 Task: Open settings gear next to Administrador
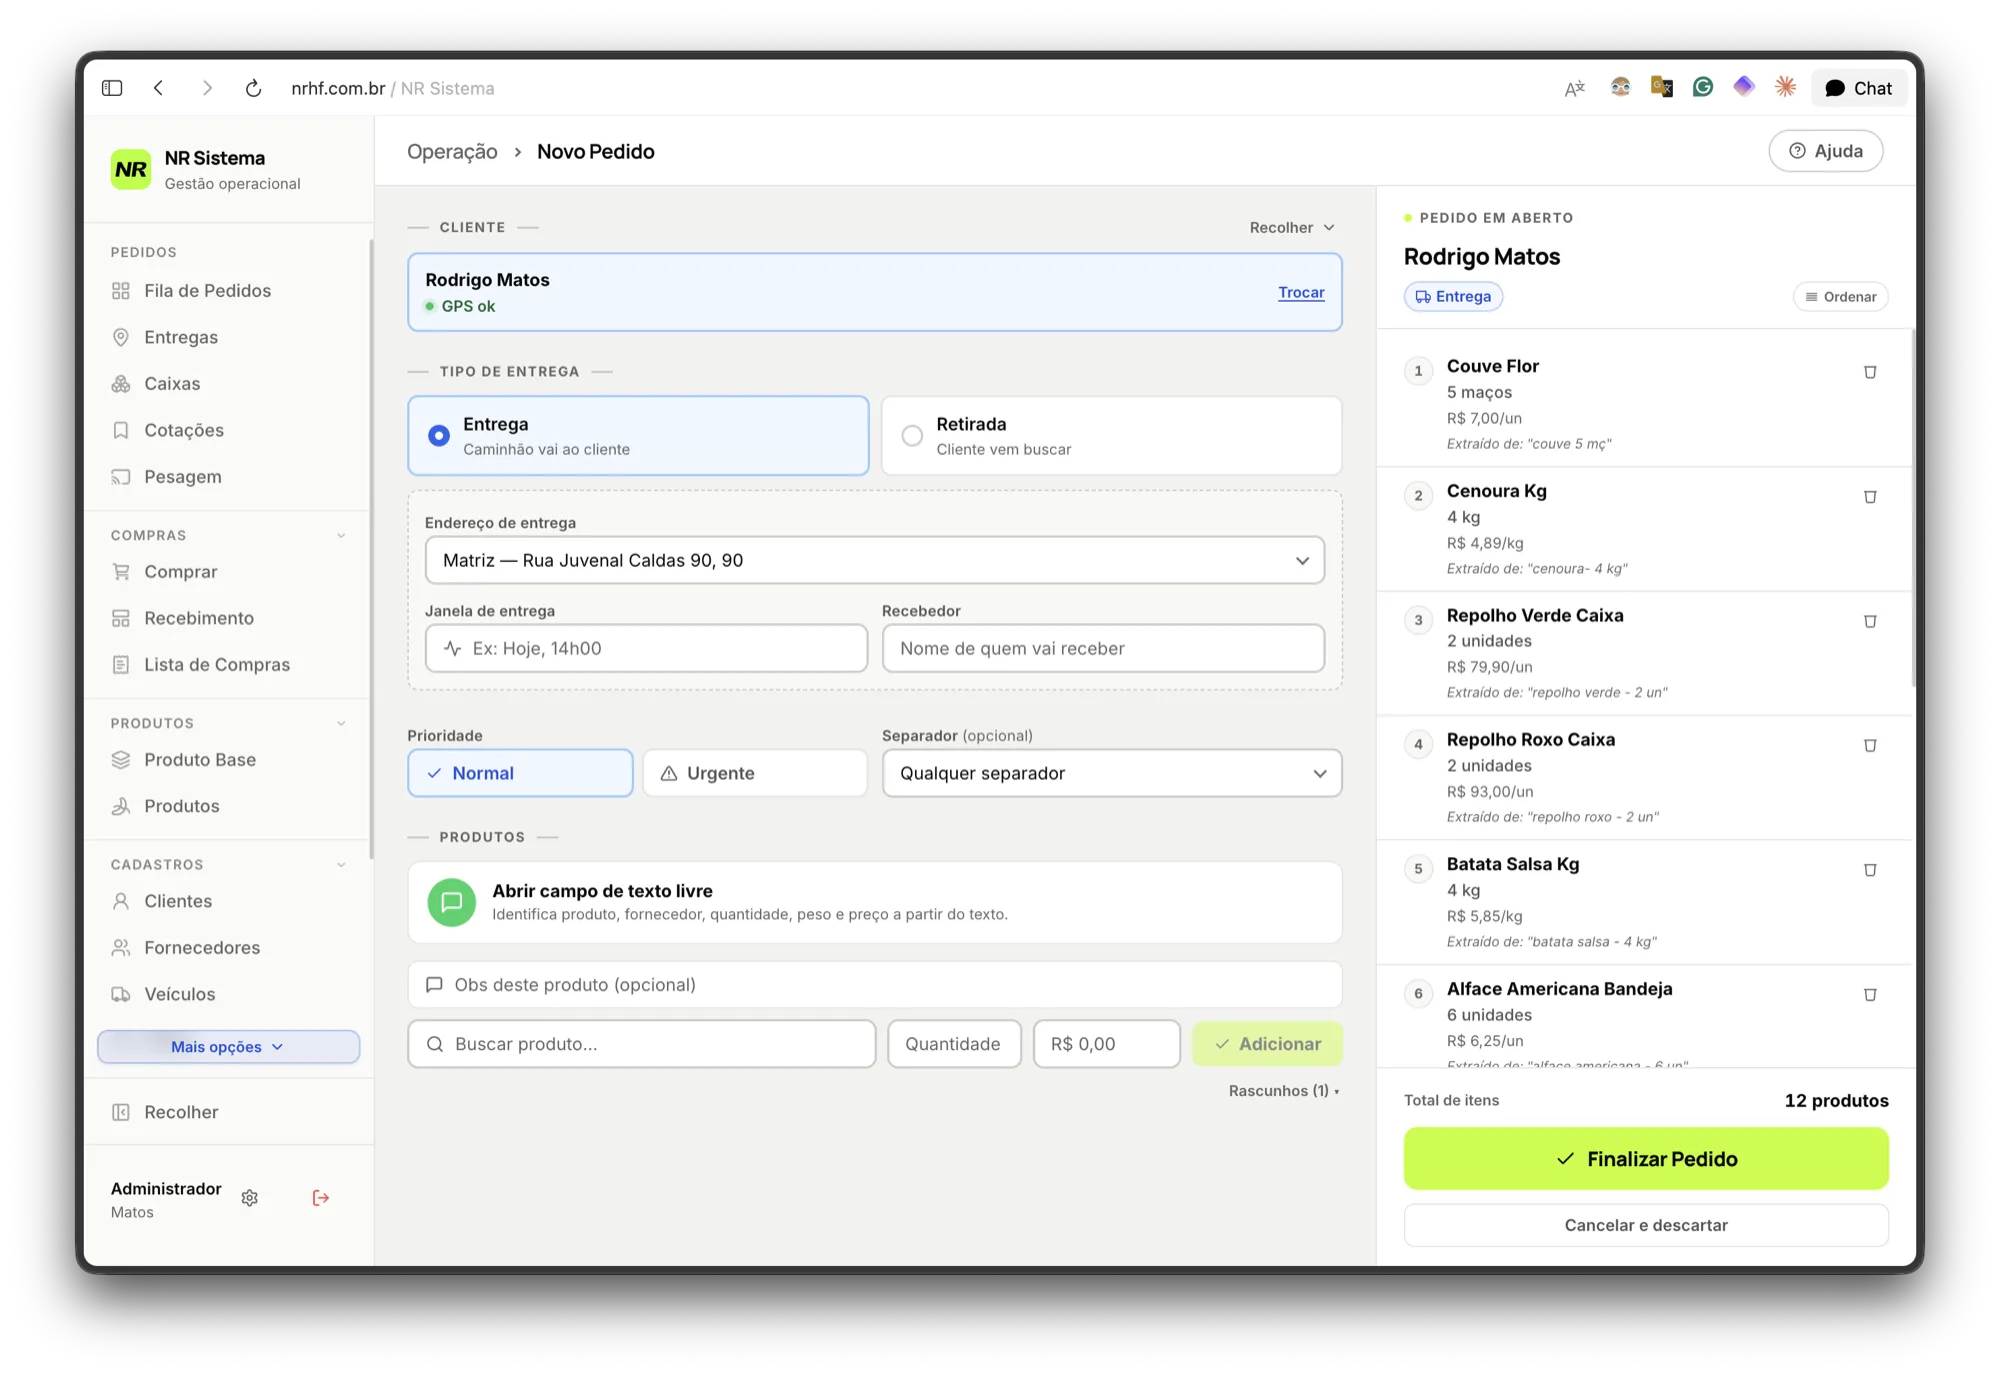[250, 1198]
